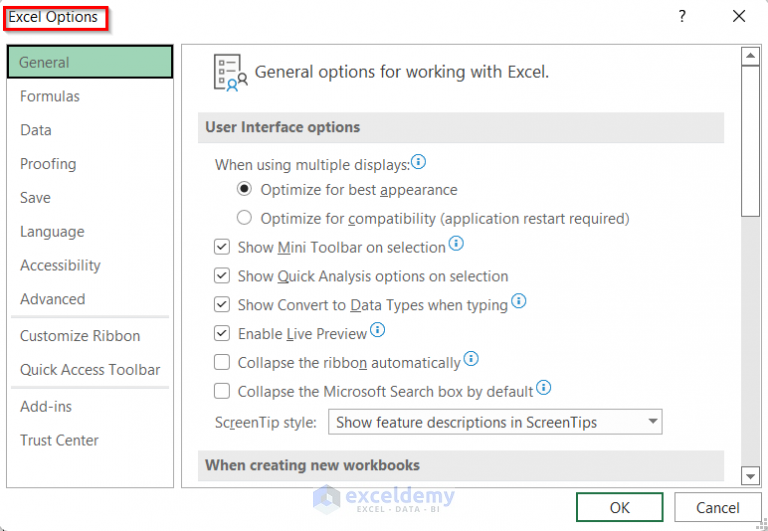The width and height of the screenshot is (768, 531).
Task: Open the ScreenTip style dropdown
Action: (495, 422)
